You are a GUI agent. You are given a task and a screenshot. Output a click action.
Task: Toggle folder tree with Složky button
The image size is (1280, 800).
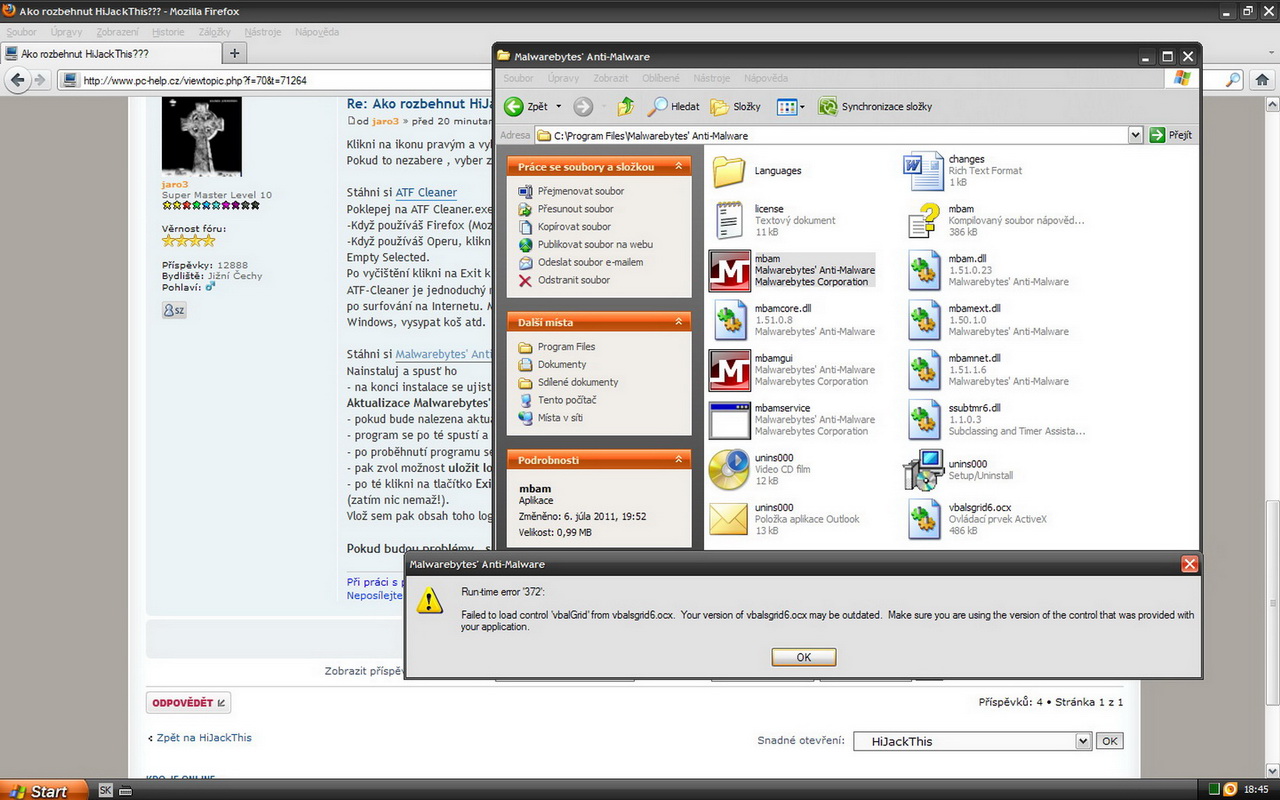(x=736, y=106)
